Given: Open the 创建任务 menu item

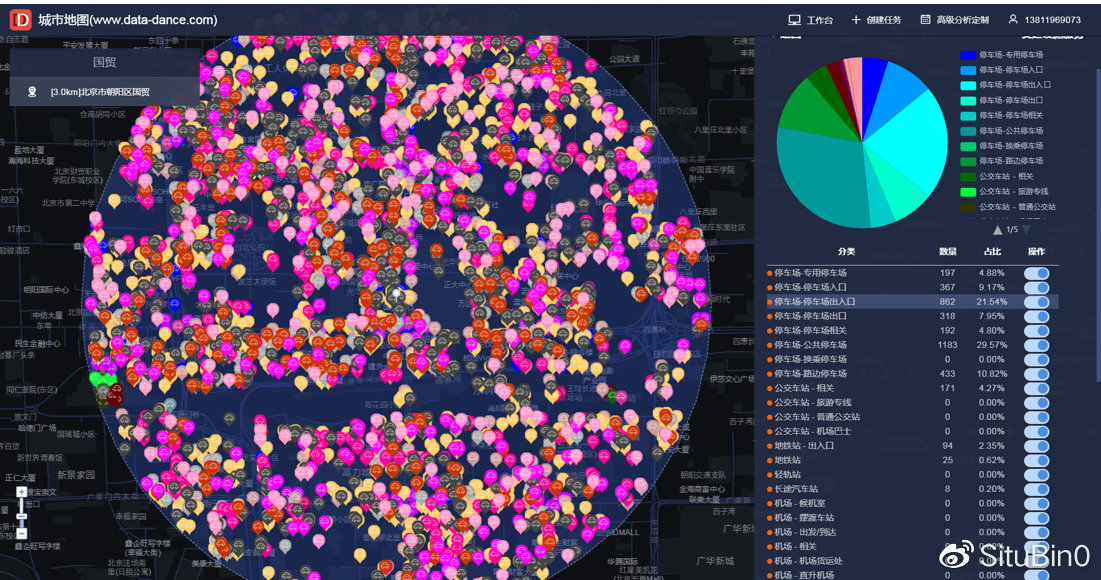Looking at the screenshot, I should pyautogui.click(x=876, y=20).
